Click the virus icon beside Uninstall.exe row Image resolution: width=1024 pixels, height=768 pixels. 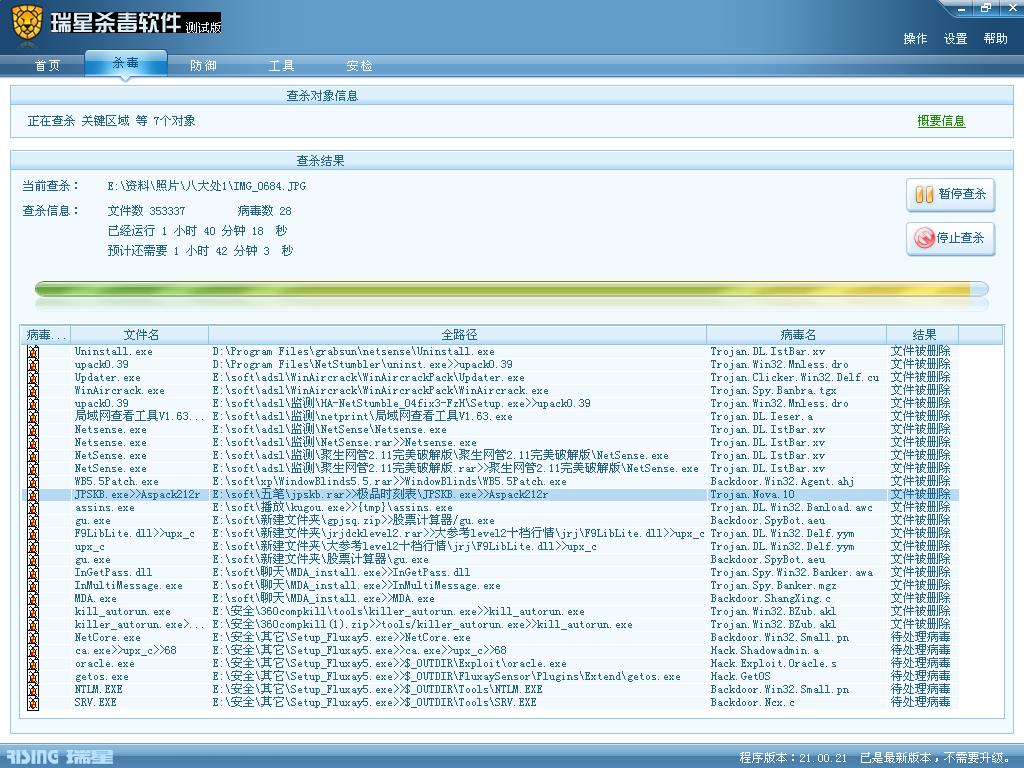pyautogui.click(x=33, y=351)
